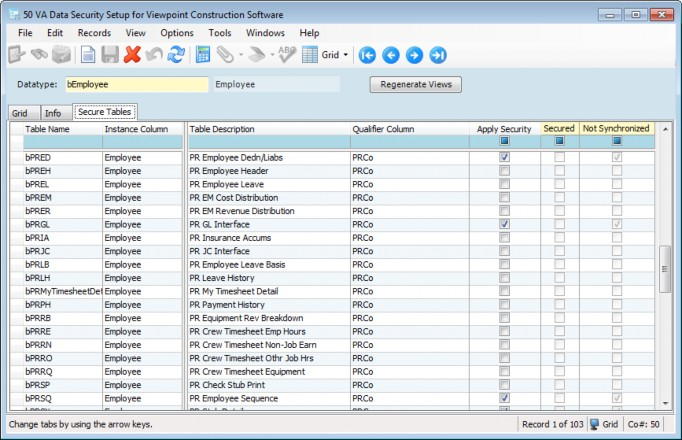Image resolution: width=682 pixels, height=440 pixels.
Task: Delete the record with the red X icon
Action: tap(132, 55)
